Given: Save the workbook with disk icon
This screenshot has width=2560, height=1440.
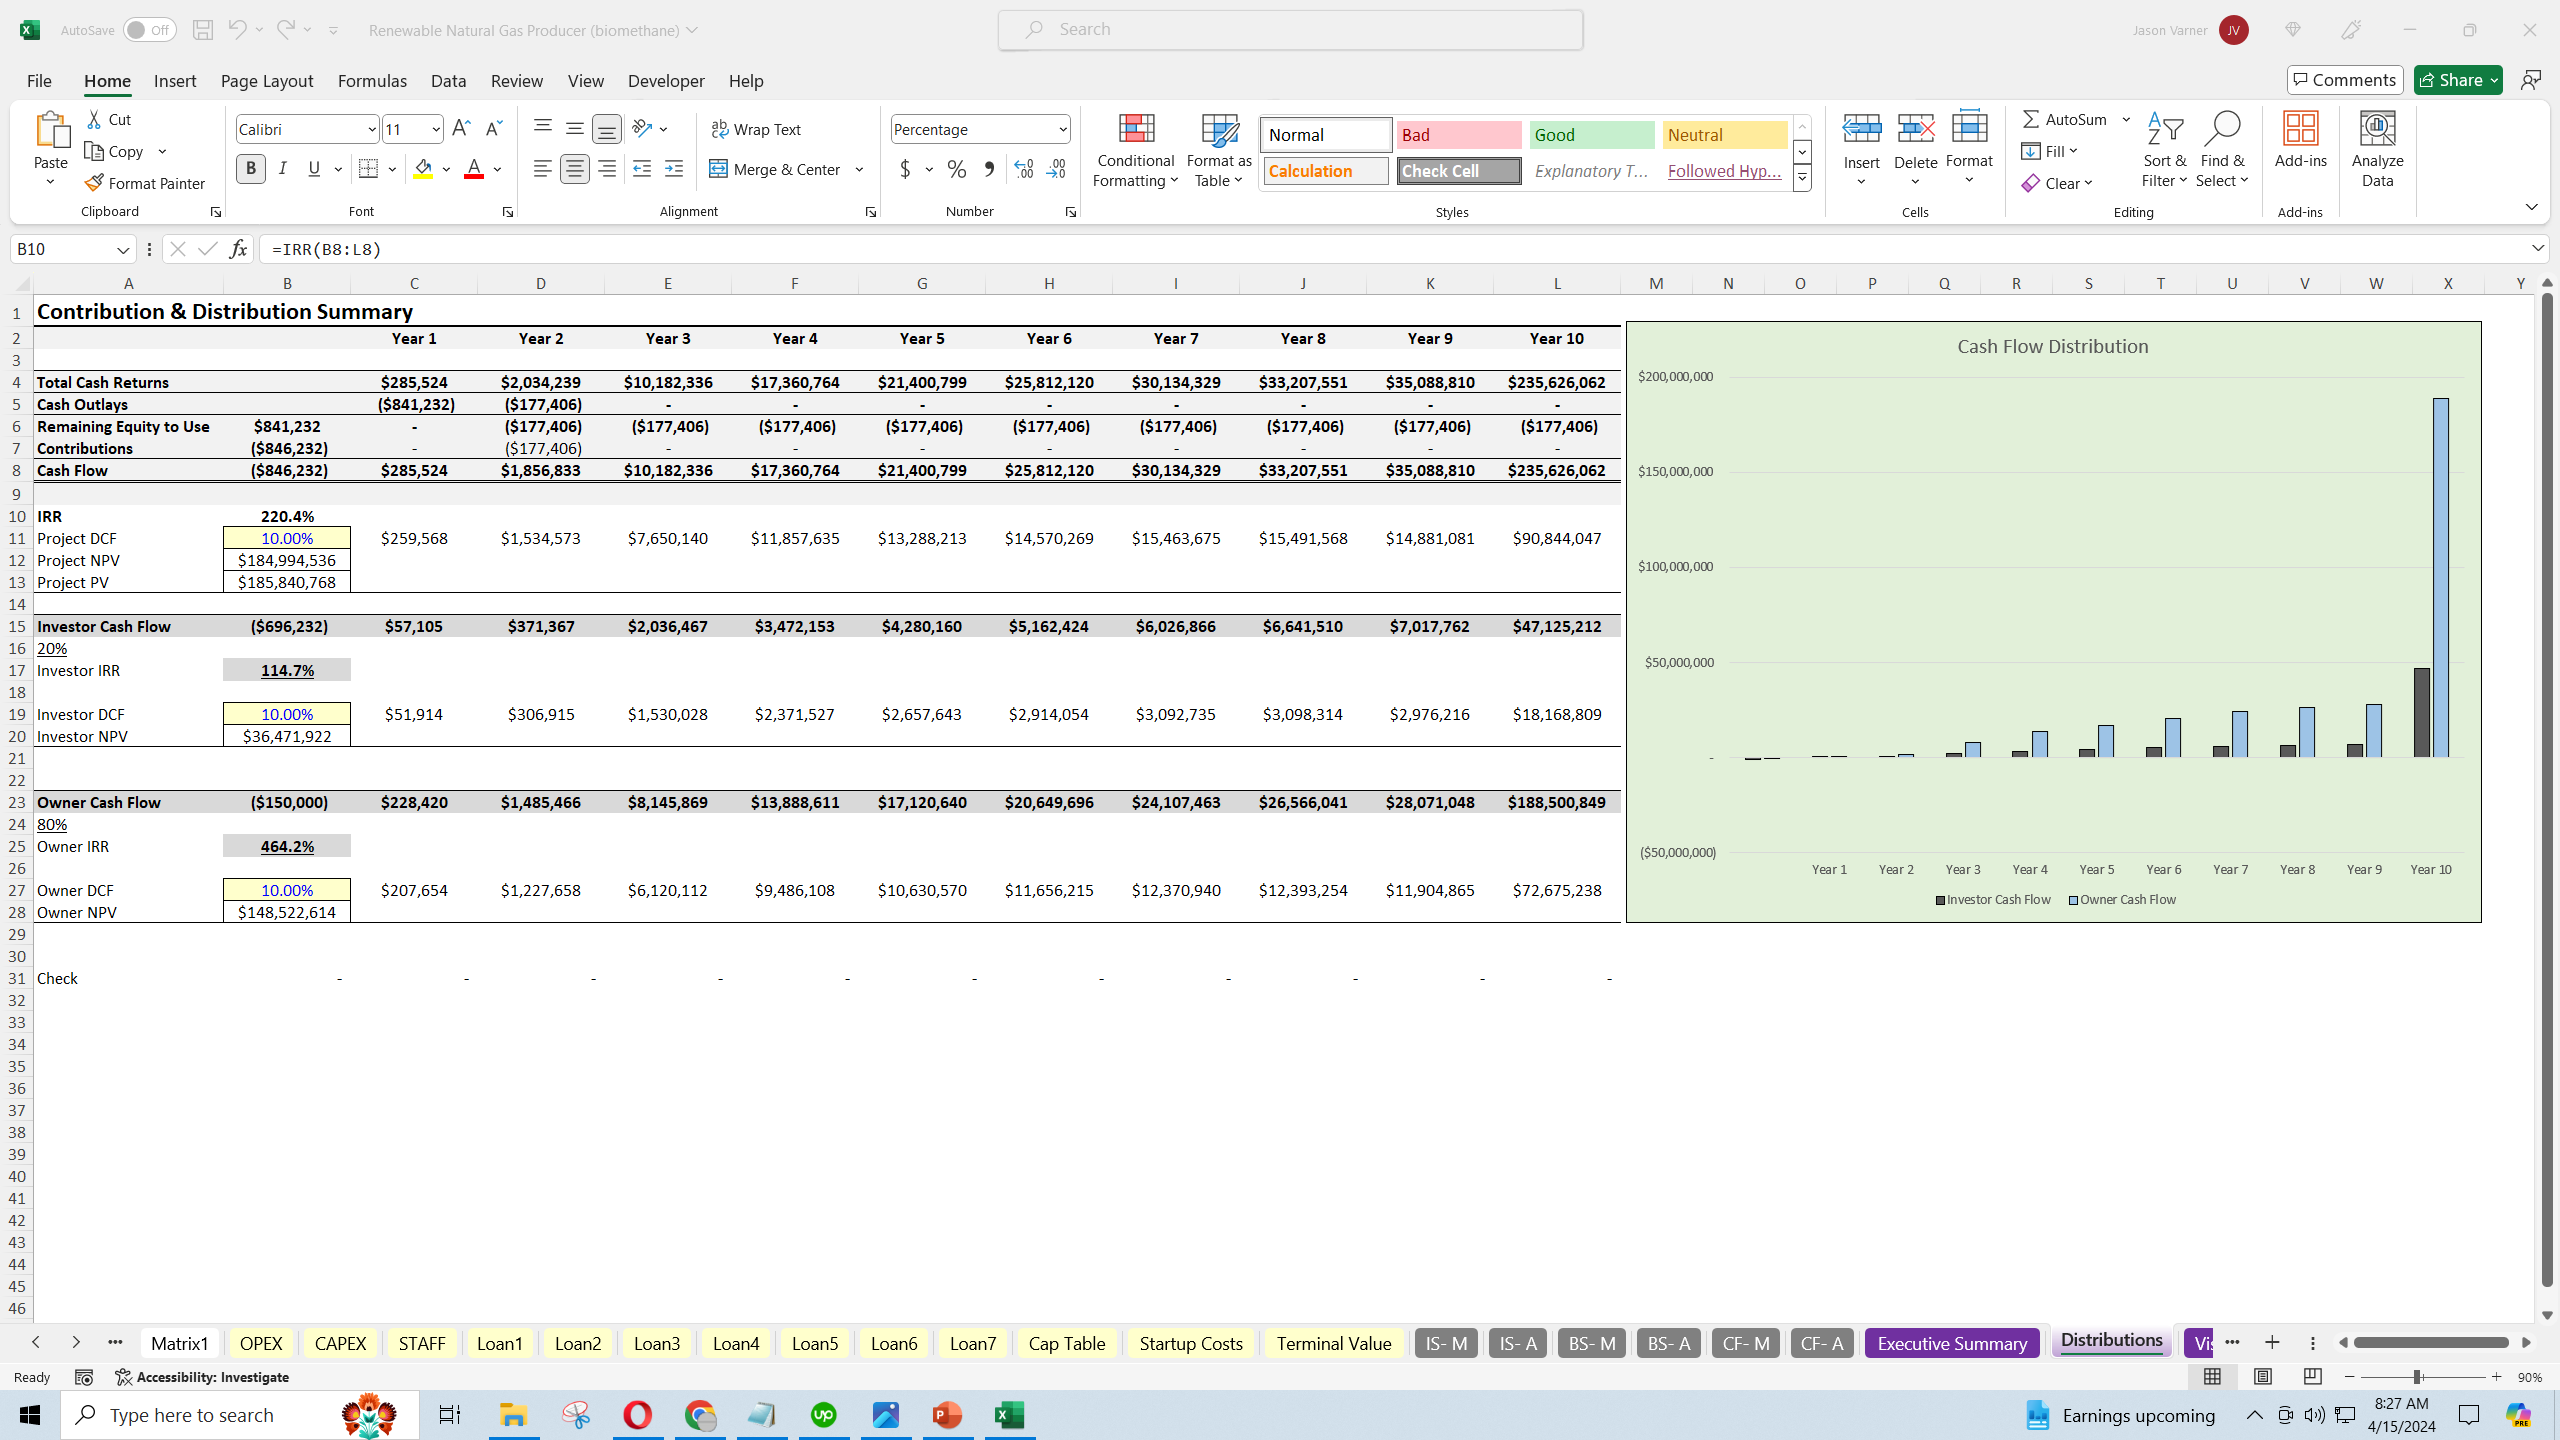Looking at the screenshot, I should 203,30.
